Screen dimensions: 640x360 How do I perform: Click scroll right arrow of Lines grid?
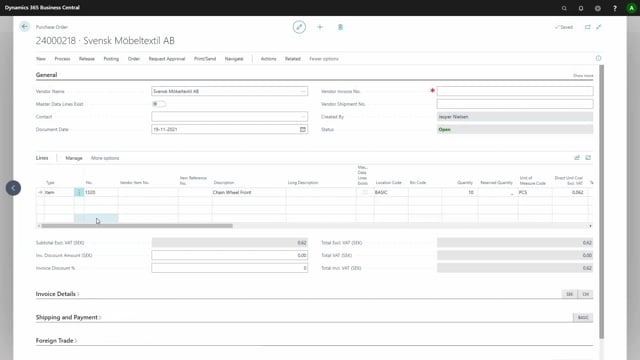590,226
